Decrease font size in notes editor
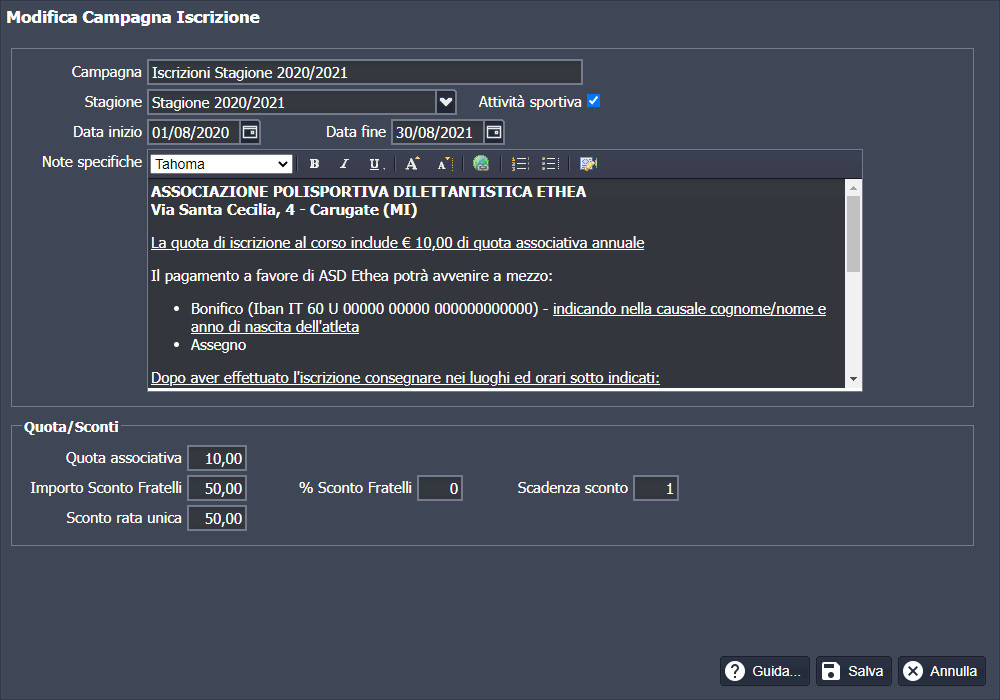1000x700 pixels. coord(444,164)
